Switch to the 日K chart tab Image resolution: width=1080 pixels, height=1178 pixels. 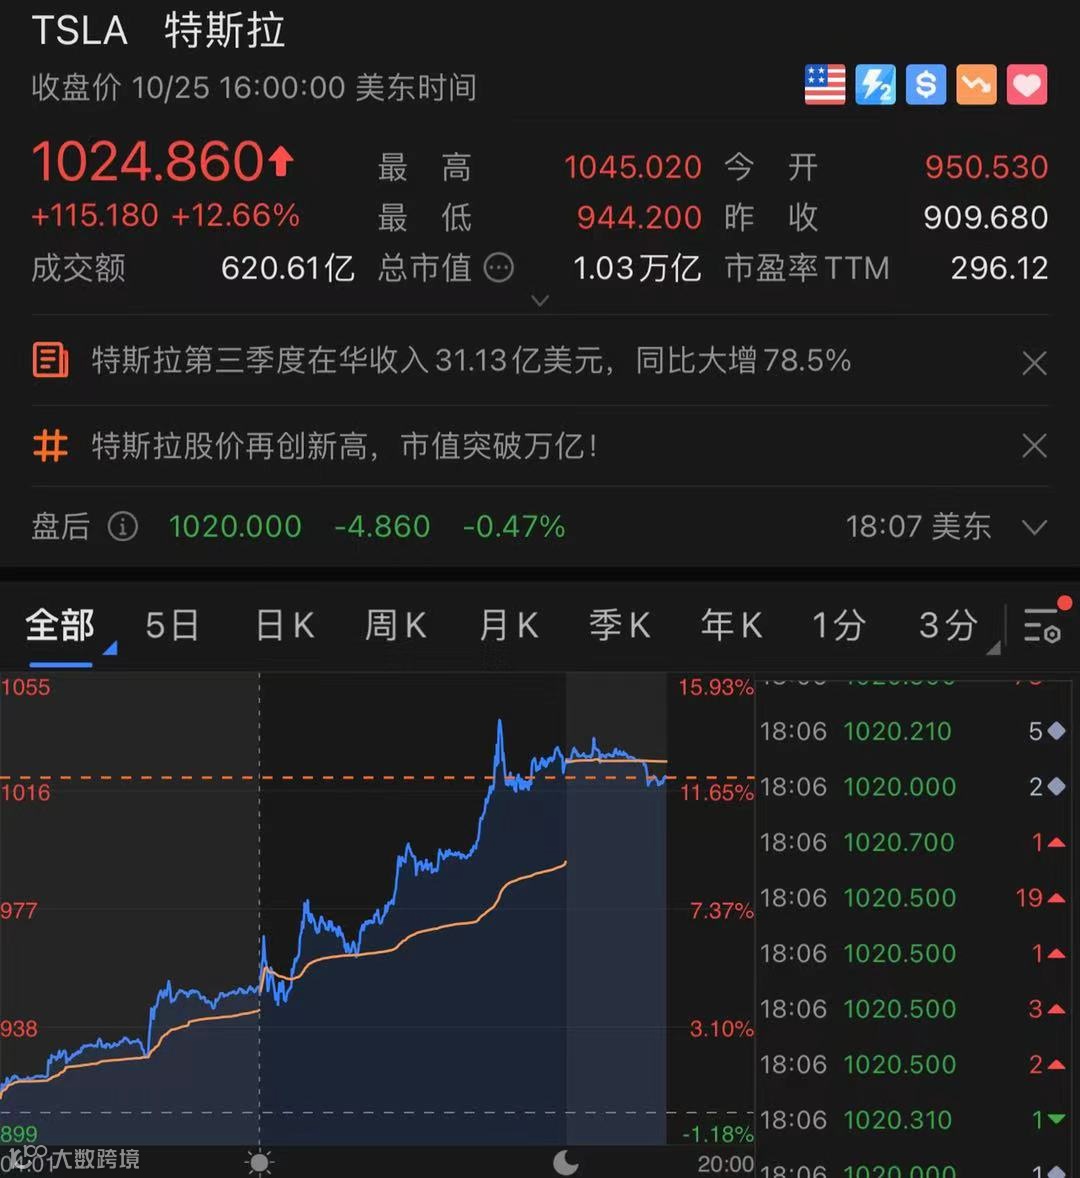(285, 625)
